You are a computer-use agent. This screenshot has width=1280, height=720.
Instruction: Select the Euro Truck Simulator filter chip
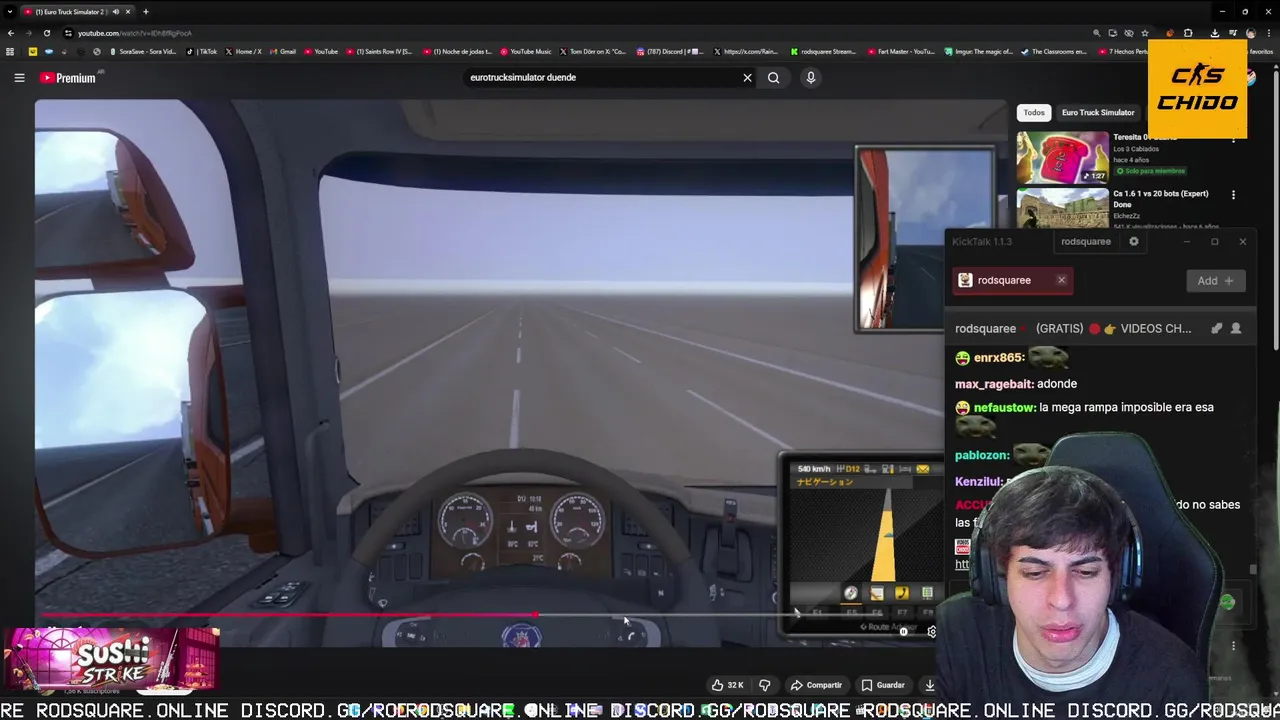(1098, 112)
